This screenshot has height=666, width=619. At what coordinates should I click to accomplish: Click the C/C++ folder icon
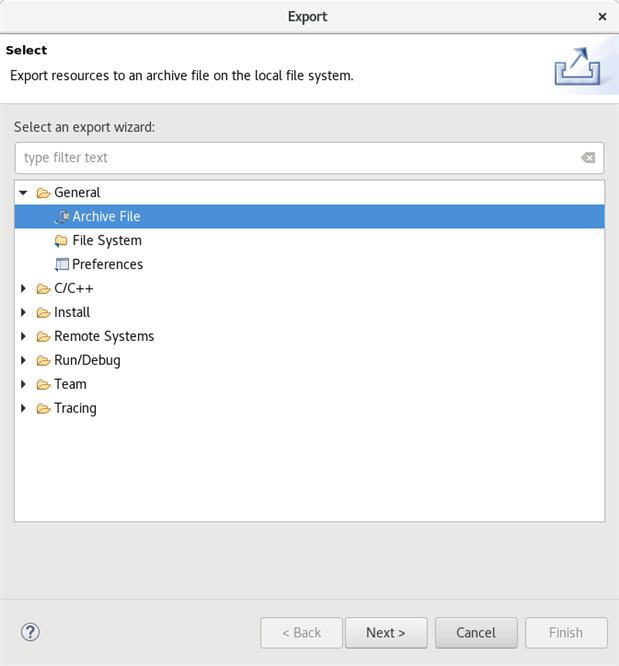pos(43,288)
